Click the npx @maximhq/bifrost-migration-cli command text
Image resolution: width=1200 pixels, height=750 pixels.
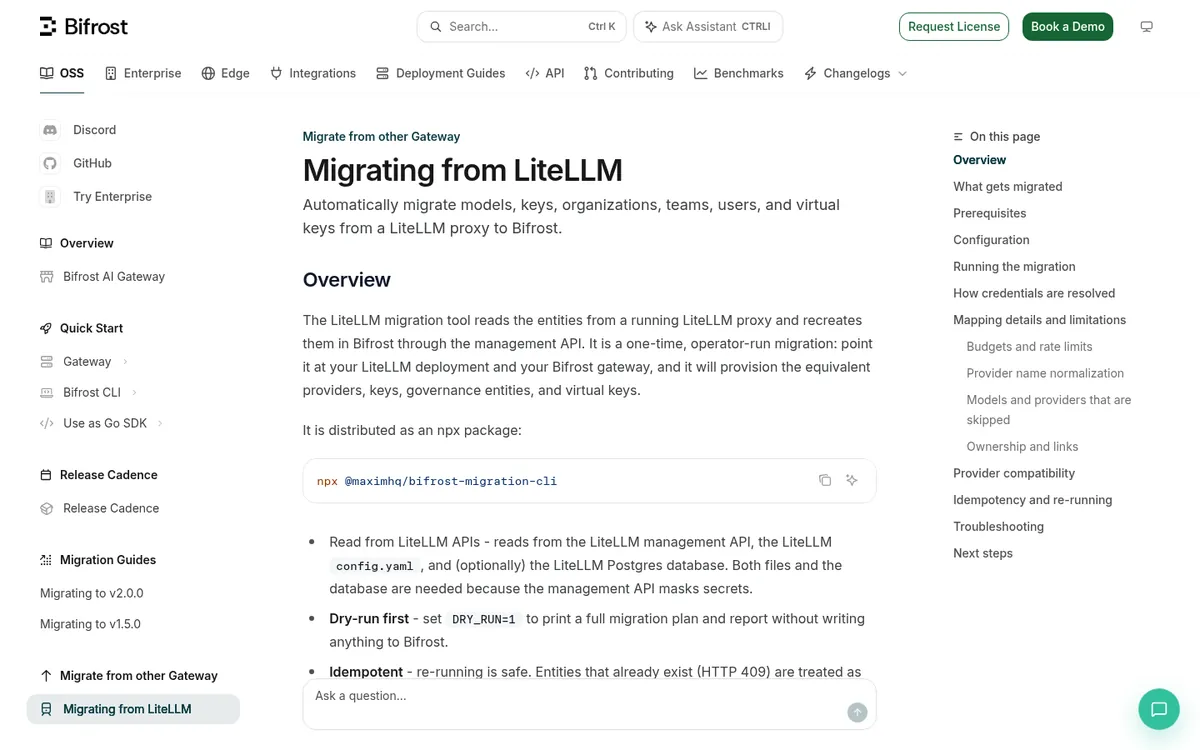437,481
